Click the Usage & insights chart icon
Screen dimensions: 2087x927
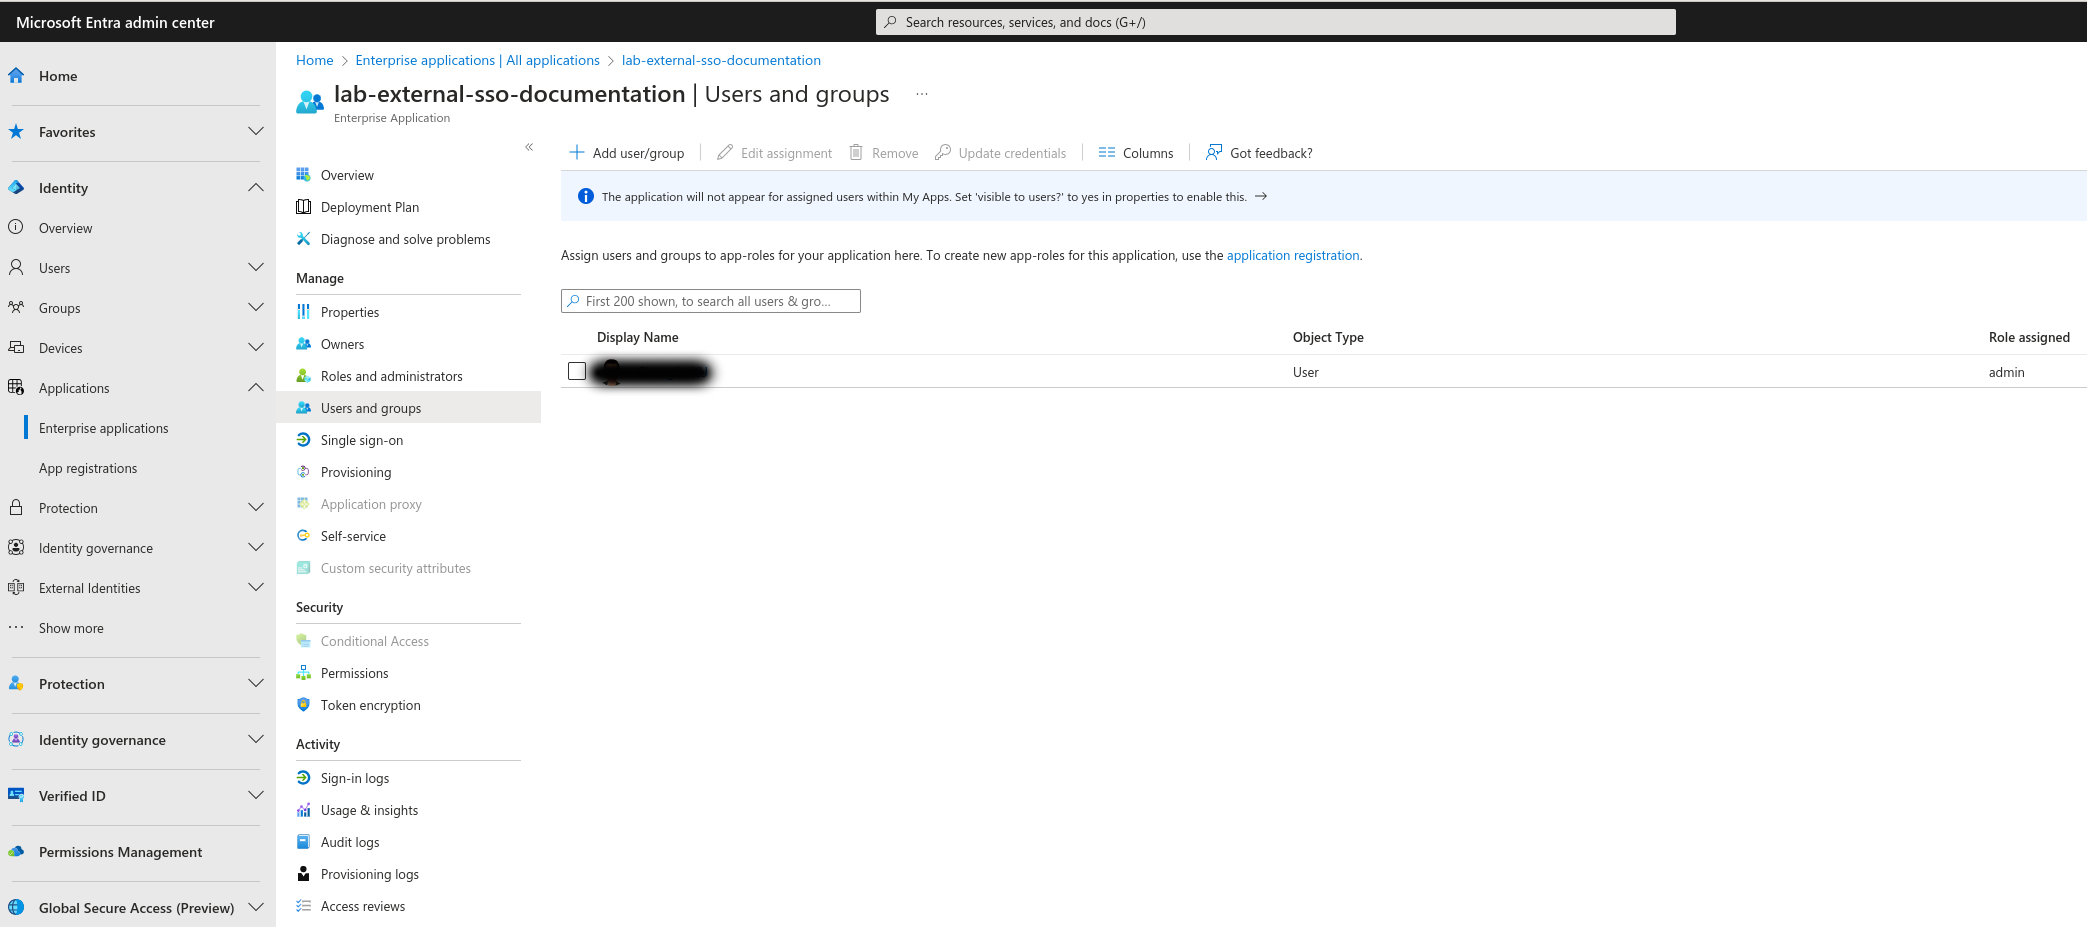(303, 809)
